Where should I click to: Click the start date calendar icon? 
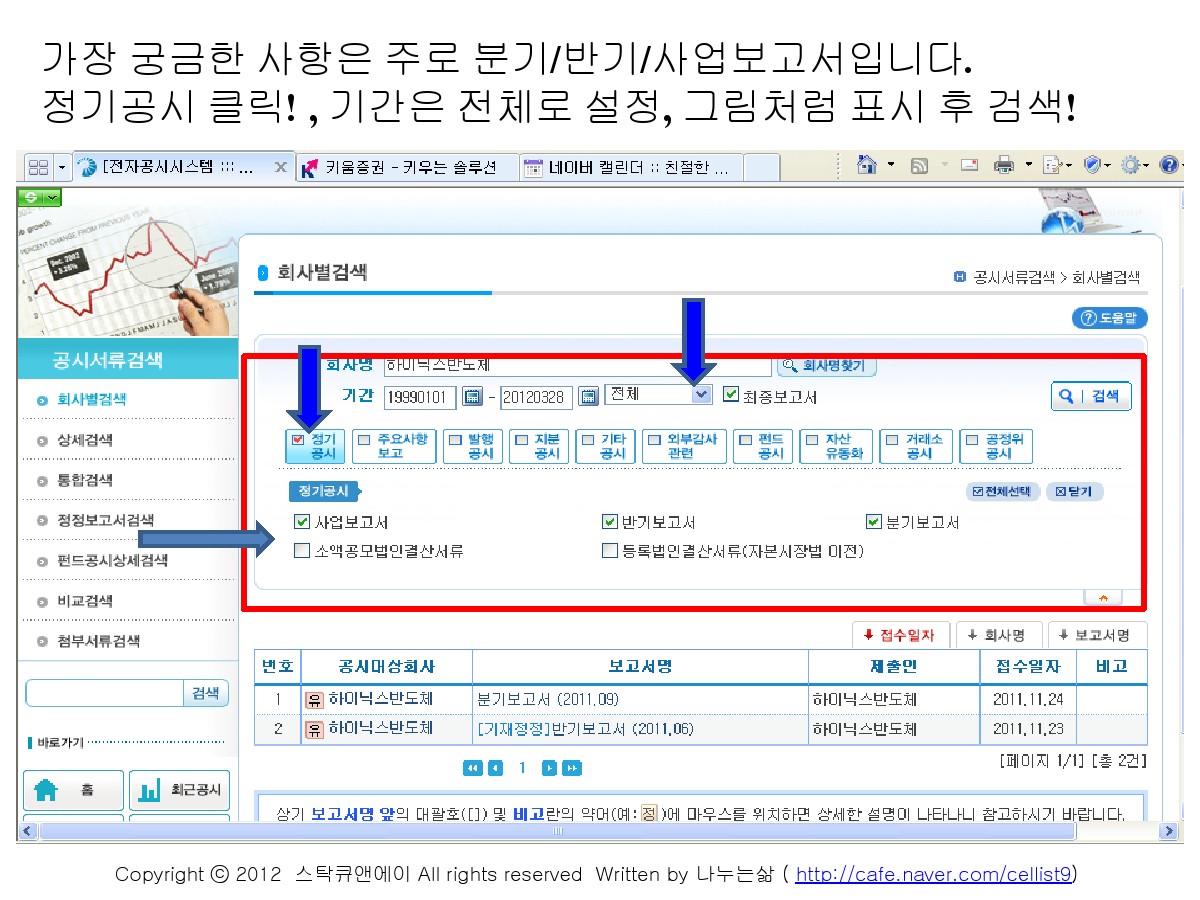[472, 397]
